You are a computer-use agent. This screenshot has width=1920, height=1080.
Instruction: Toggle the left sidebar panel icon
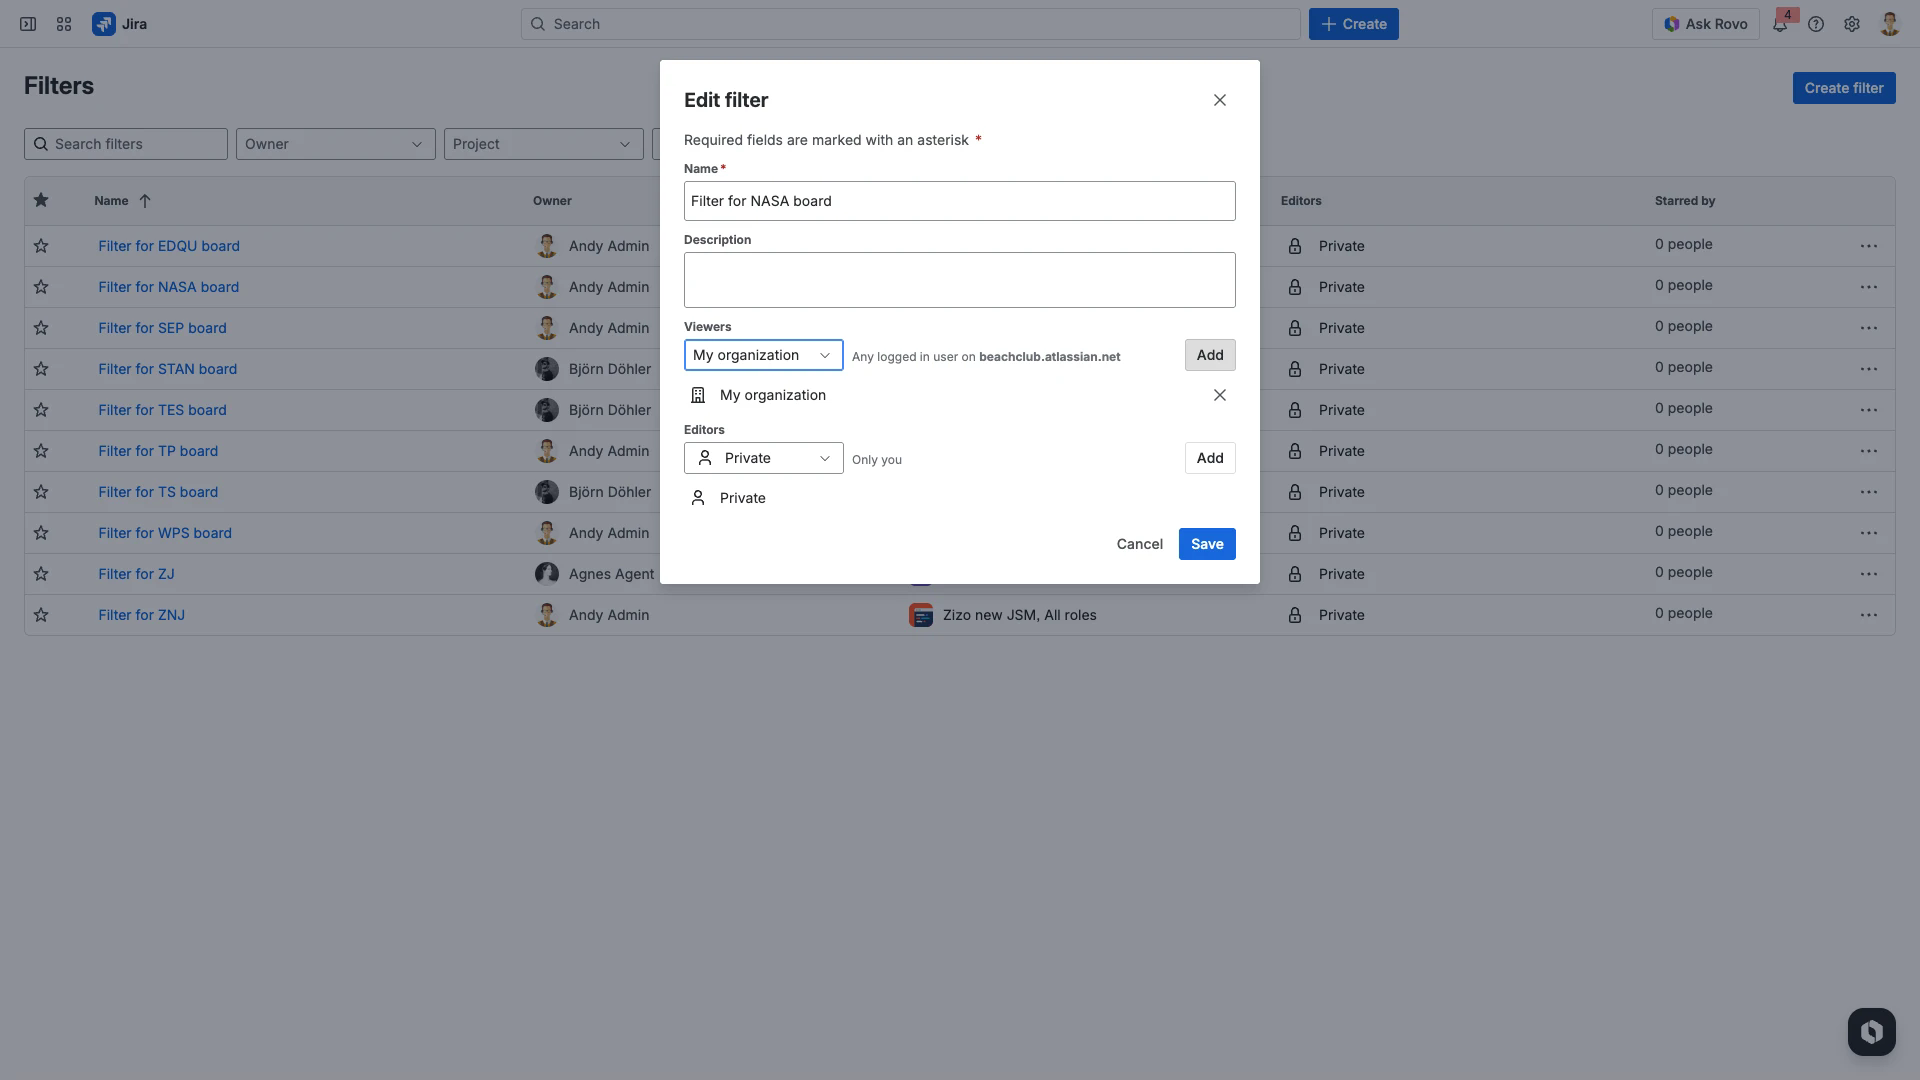(27, 23)
